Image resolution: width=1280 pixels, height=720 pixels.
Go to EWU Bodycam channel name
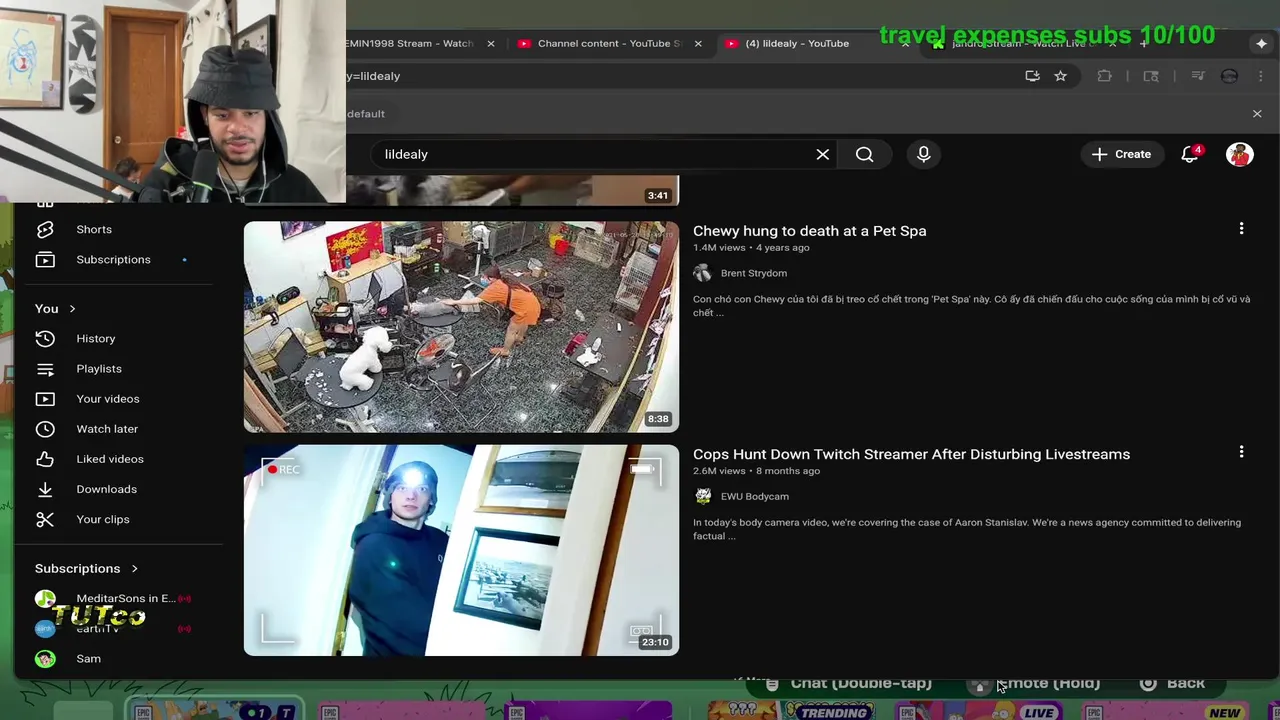(x=755, y=496)
